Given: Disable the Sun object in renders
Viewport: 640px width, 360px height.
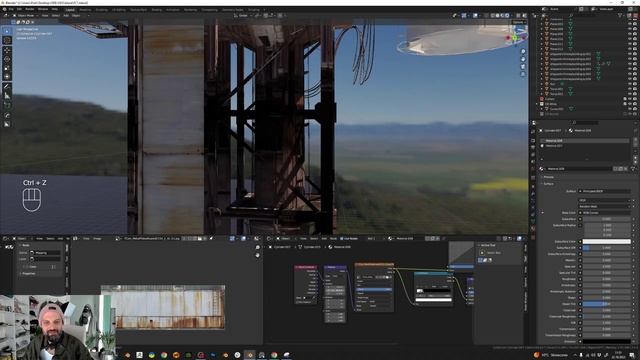Looking at the screenshot, I should [x=635, y=84].
